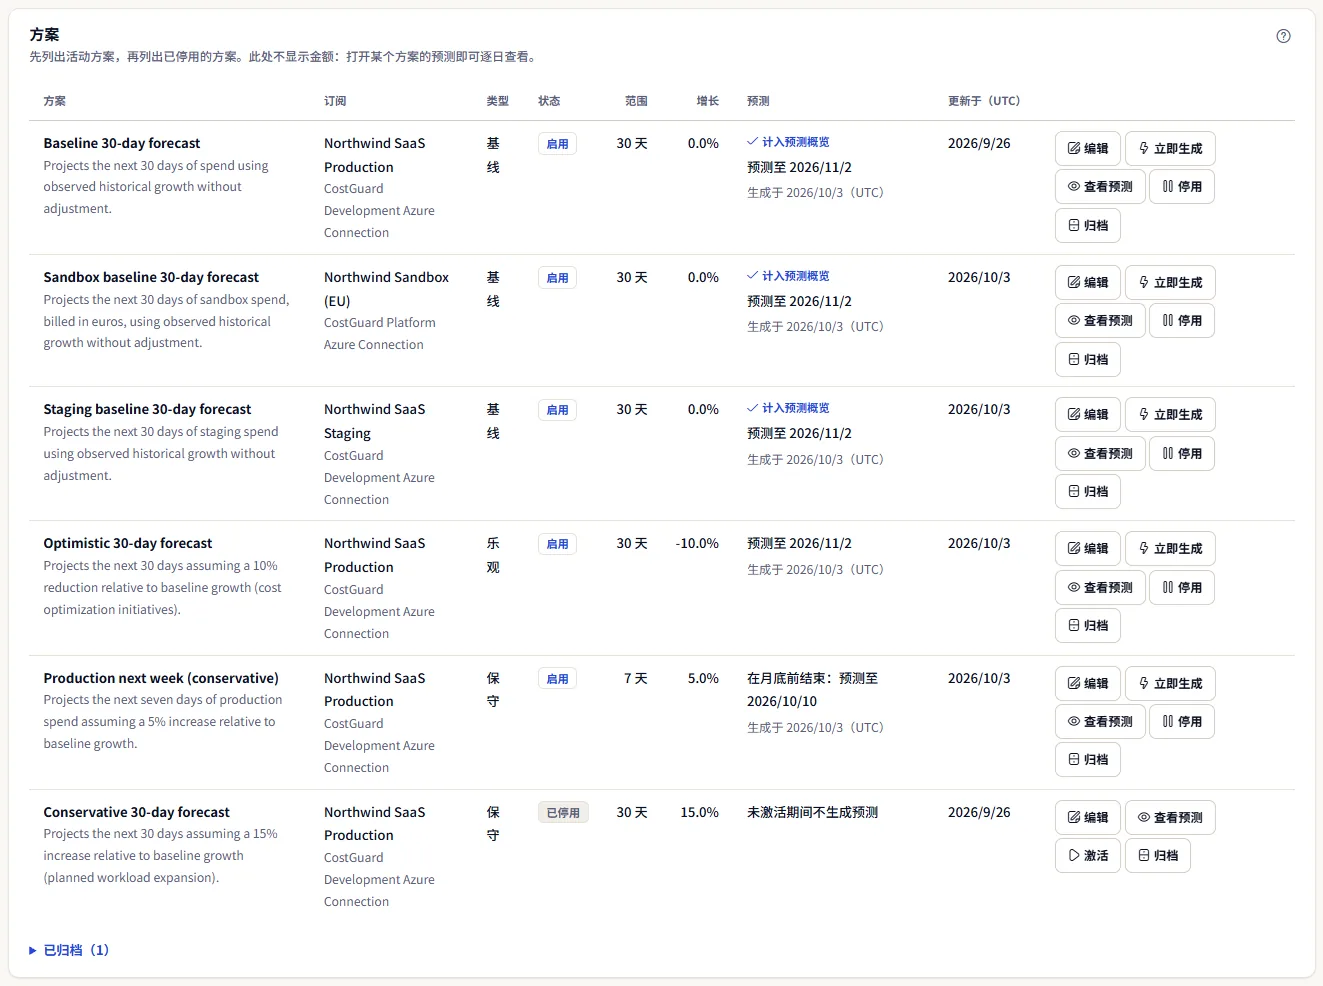Viewport: 1323px width, 986px height.
Task: Activate (激活) the Conservative 30-day forecast
Action: [x=1088, y=855]
